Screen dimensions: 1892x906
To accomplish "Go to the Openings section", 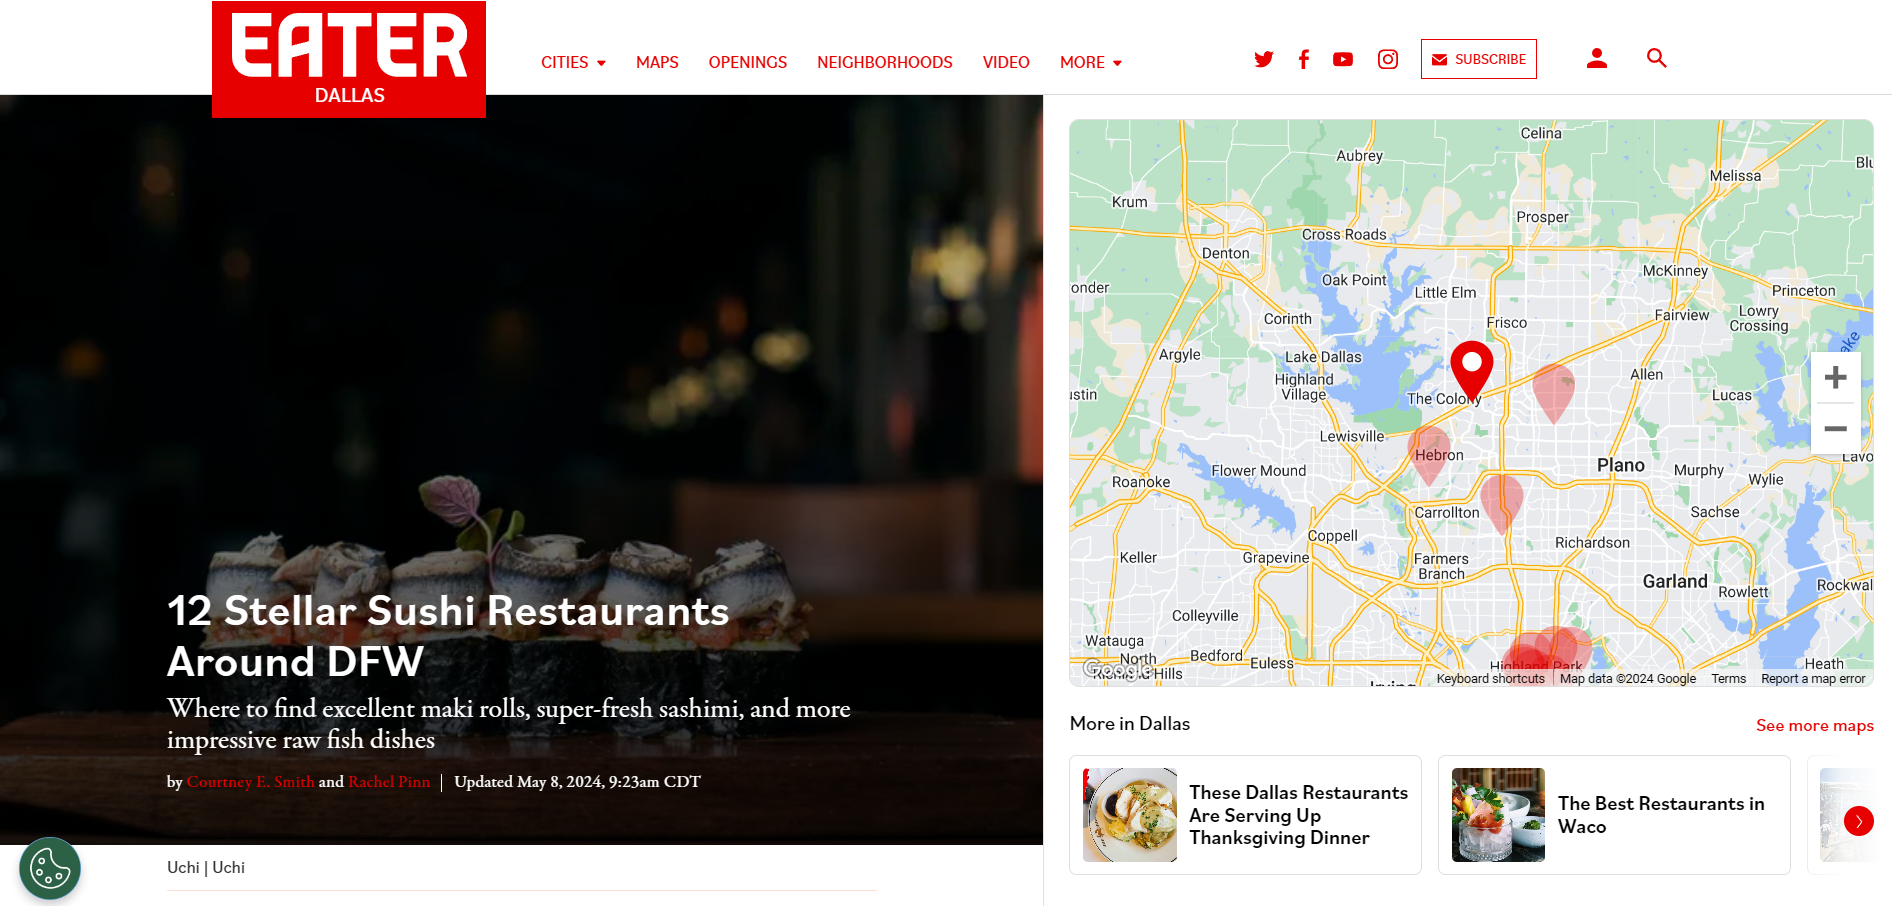I will coord(748,62).
